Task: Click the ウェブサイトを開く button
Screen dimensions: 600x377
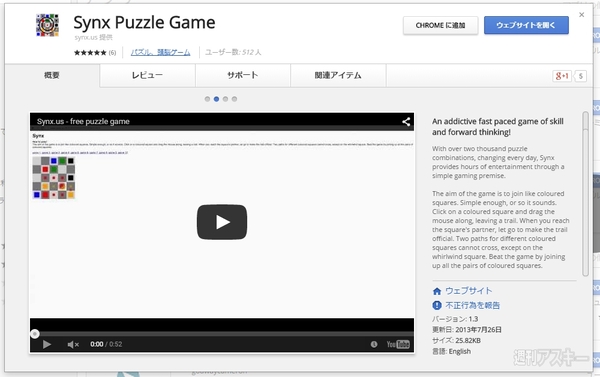Action: coord(526,26)
